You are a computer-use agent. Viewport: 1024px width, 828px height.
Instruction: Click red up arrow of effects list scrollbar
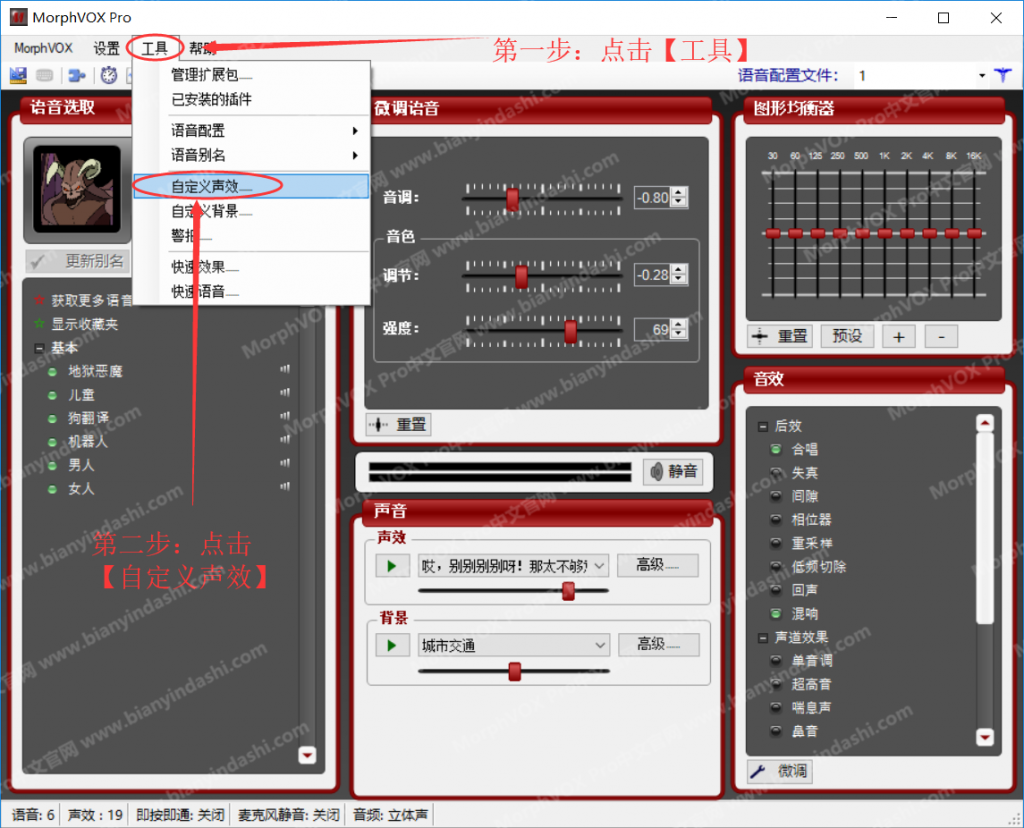pos(985,423)
